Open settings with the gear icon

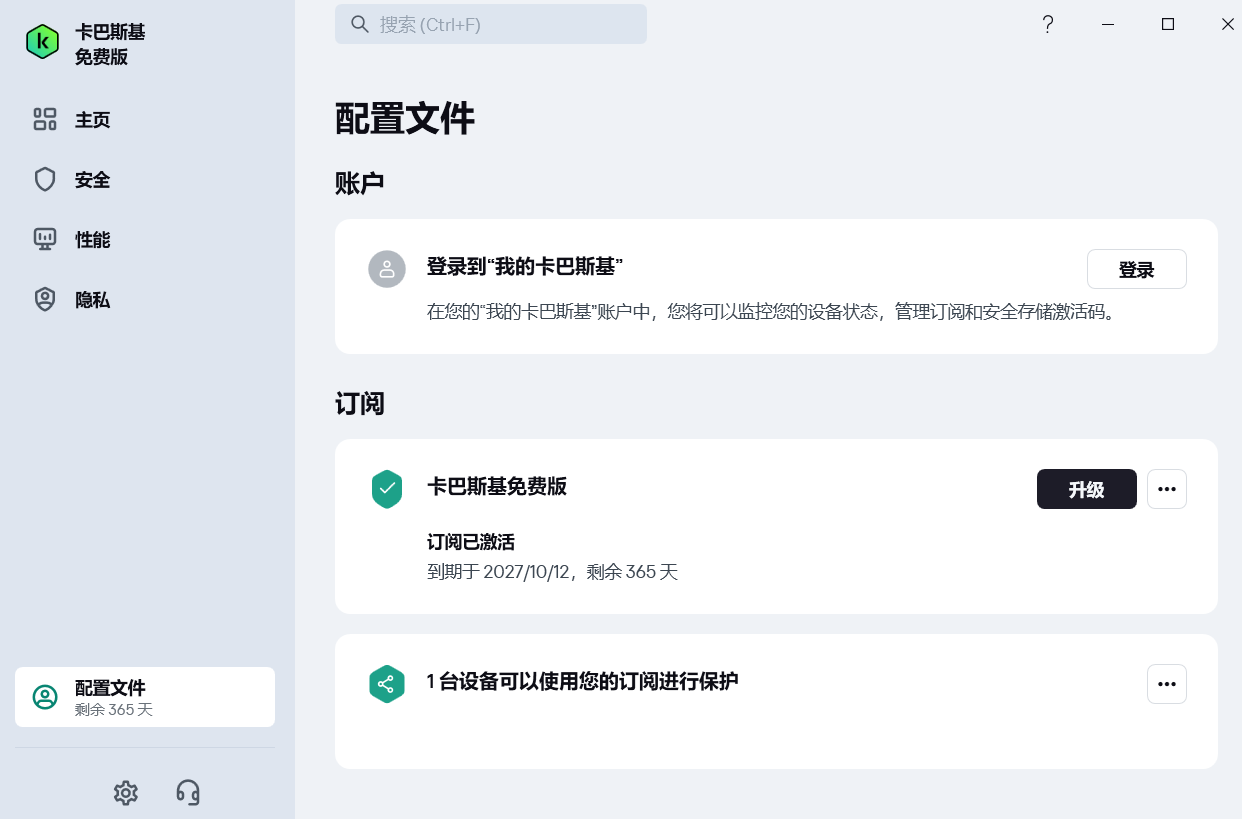tap(125, 793)
